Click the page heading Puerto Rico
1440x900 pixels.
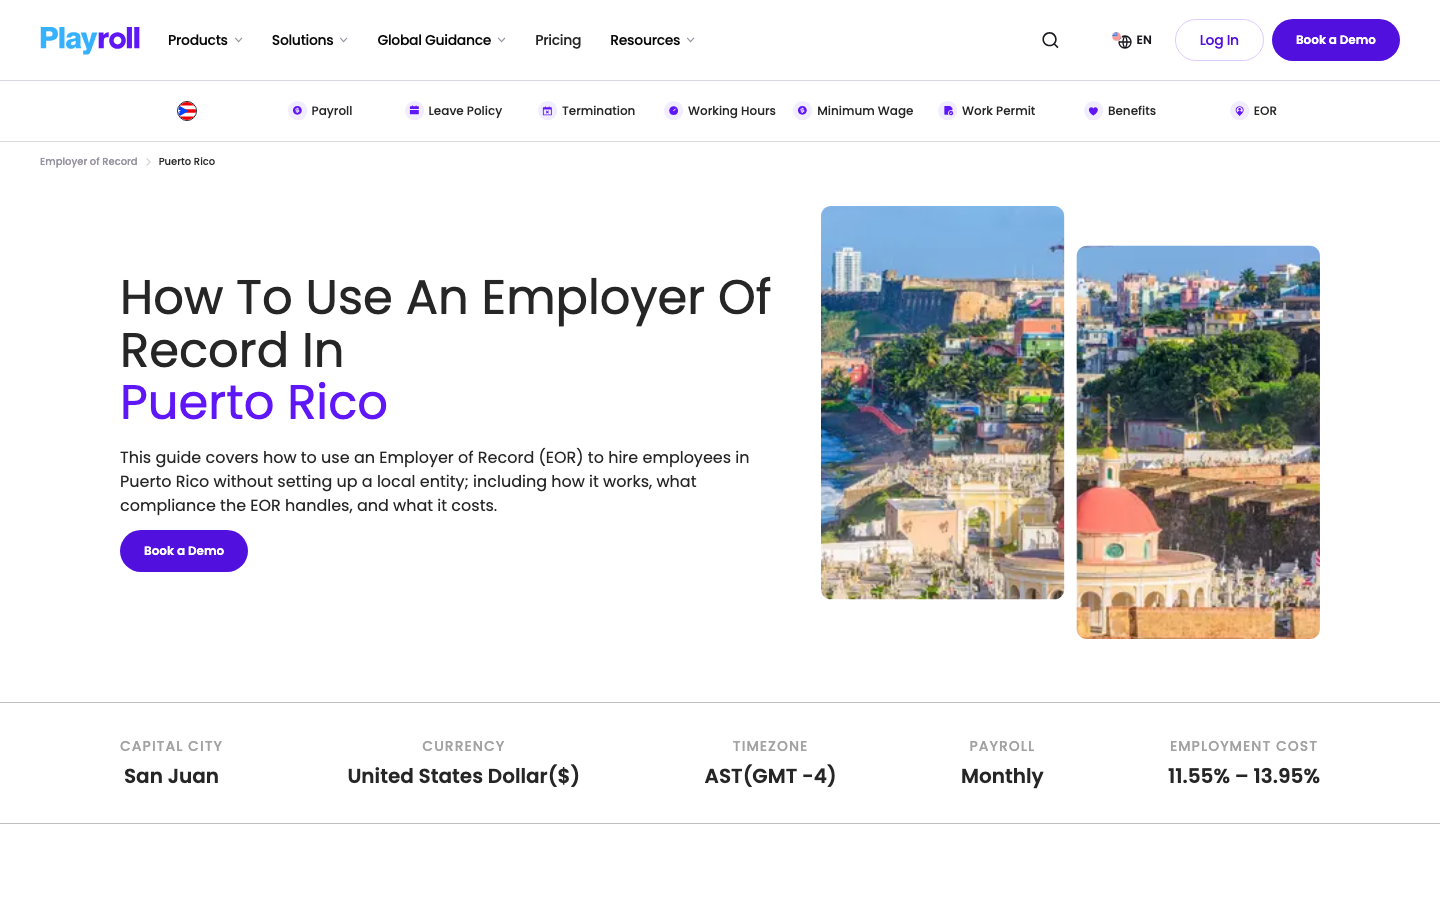[254, 402]
